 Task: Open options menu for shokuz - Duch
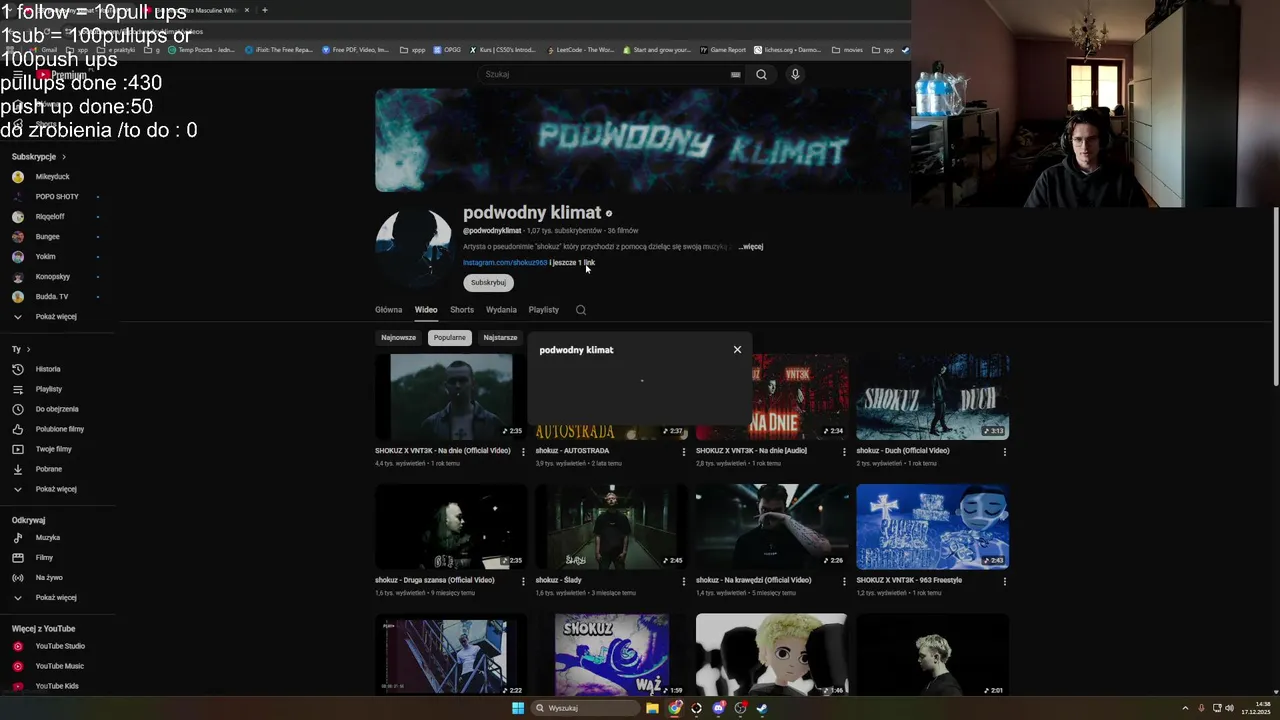pos(1005,452)
